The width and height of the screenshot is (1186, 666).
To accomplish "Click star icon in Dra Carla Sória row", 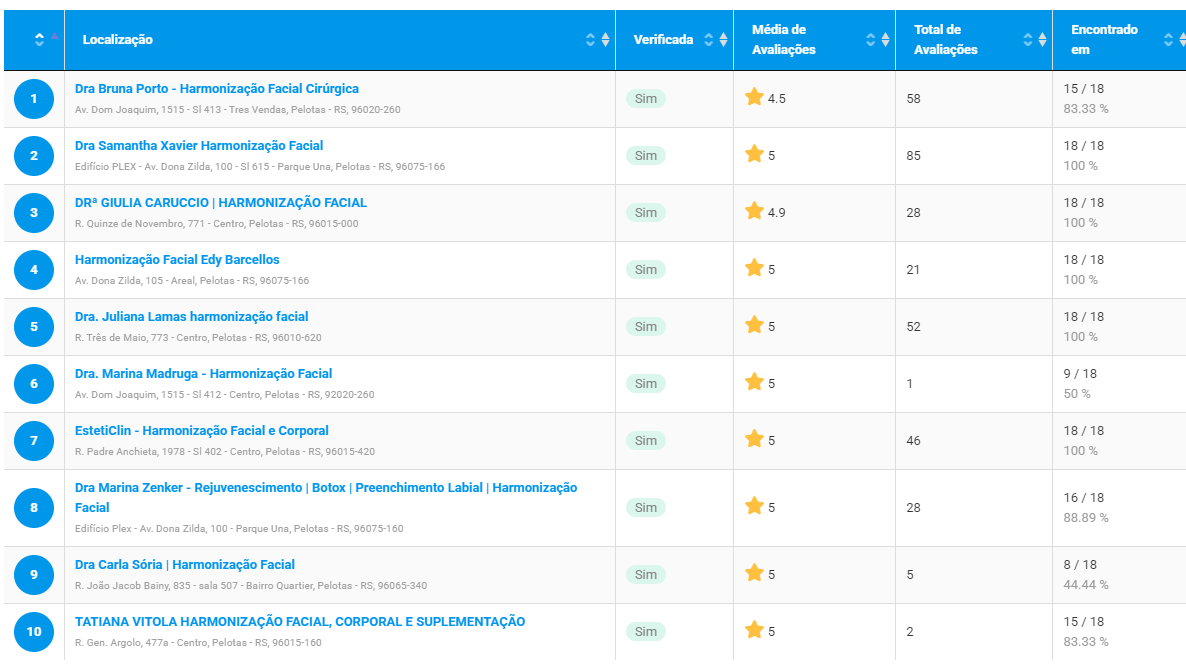I will coord(754,573).
